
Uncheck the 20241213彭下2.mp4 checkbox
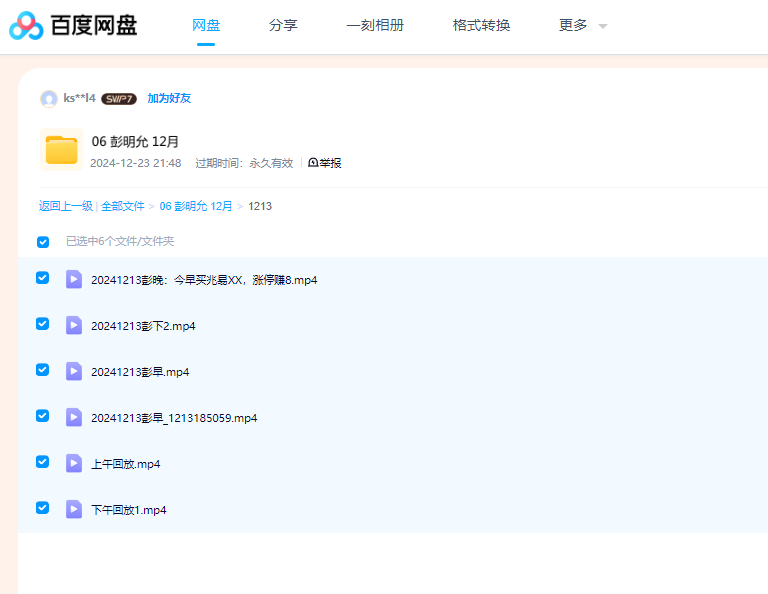(x=43, y=324)
